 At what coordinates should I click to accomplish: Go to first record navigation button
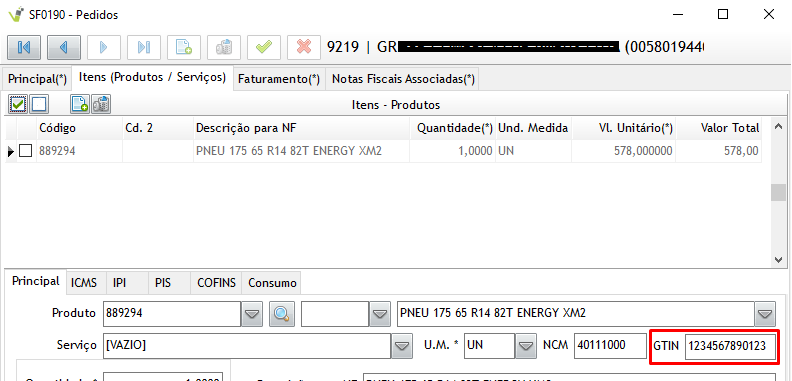[x=24, y=47]
